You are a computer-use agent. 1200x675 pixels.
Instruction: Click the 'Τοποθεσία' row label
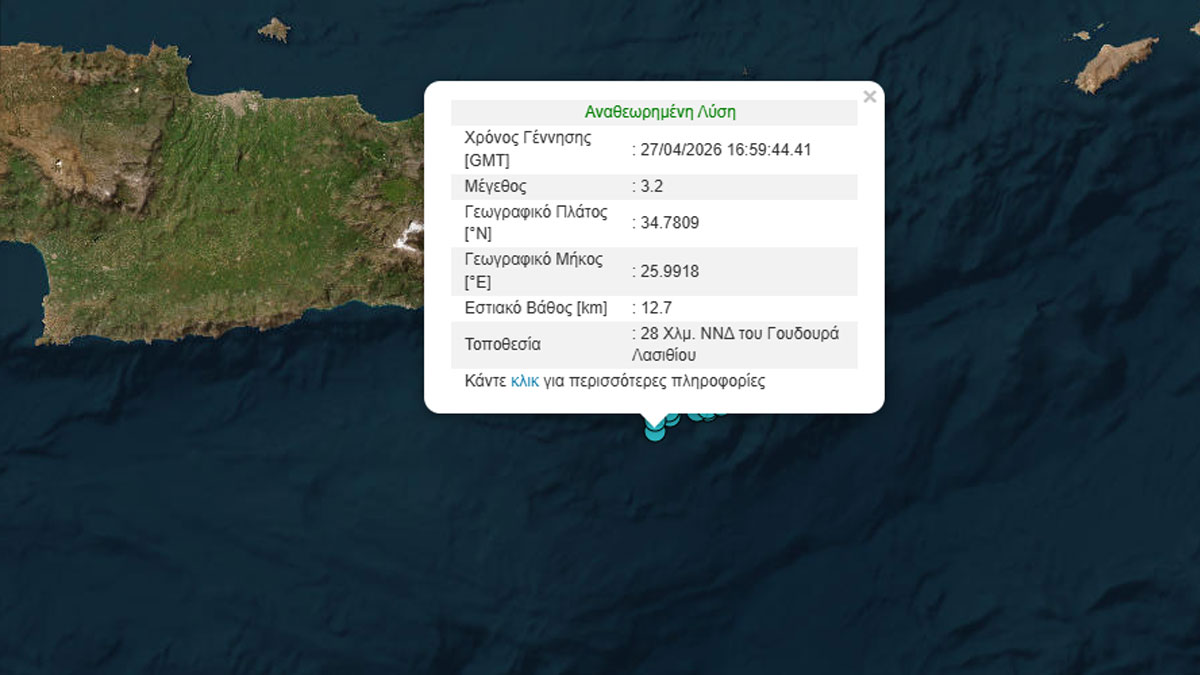pos(503,345)
